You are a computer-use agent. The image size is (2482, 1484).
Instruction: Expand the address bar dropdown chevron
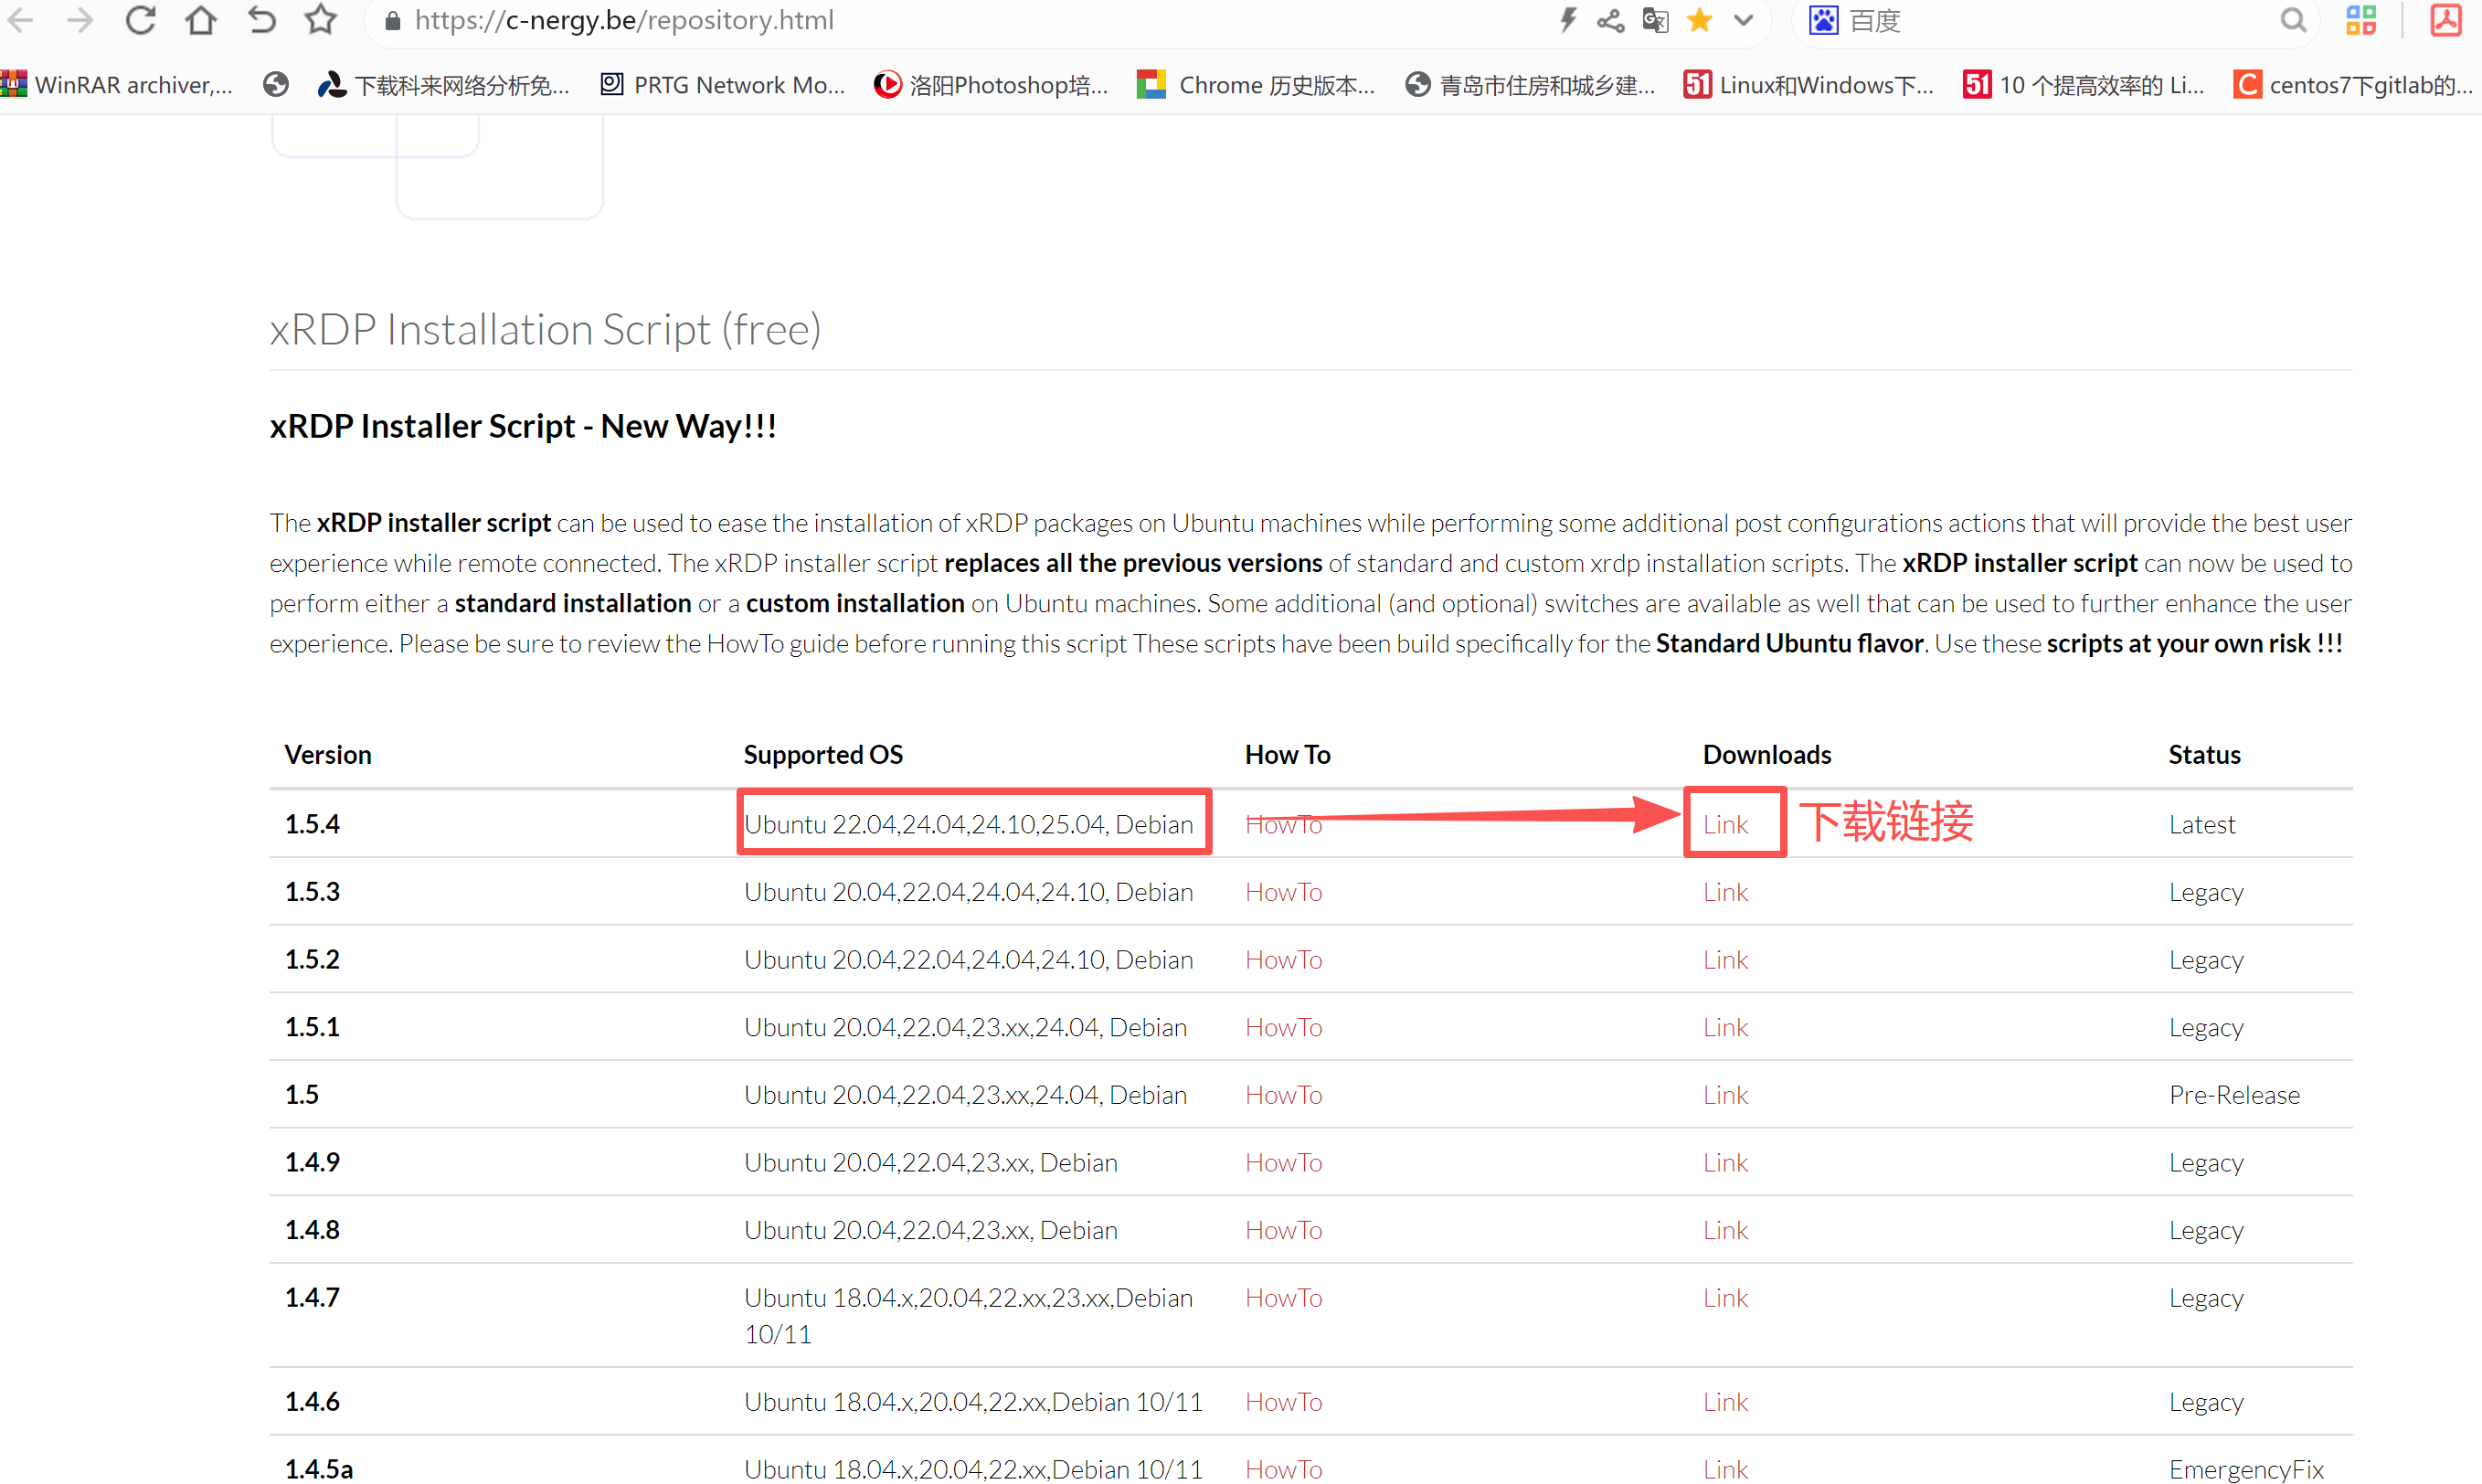point(1743,20)
